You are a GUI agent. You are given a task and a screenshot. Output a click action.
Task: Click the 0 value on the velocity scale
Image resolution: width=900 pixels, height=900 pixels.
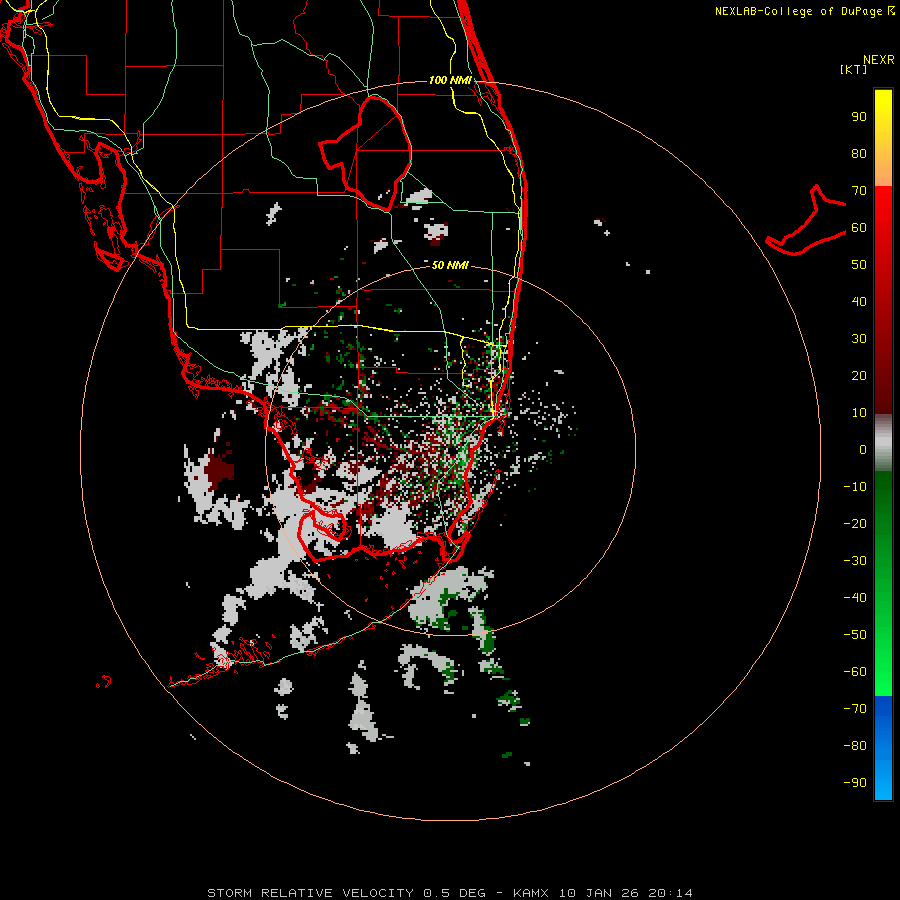(x=863, y=449)
